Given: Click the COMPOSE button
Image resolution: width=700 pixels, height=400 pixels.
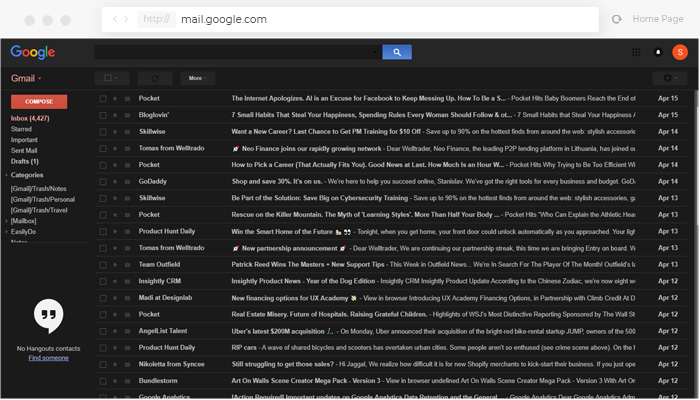Looking at the screenshot, I should tap(39, 102).
